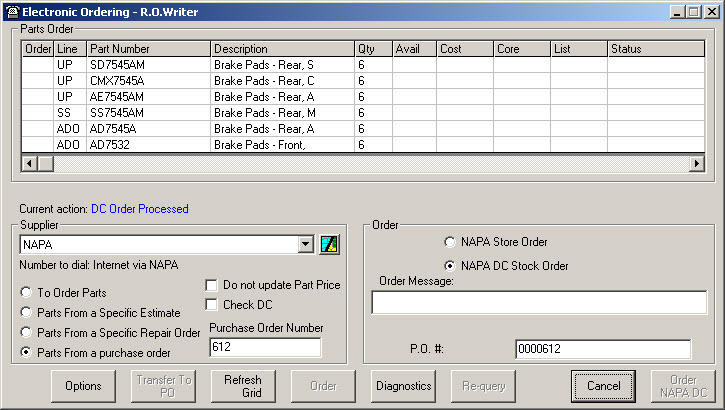Open the Diagnostics button
Screen dimensions: 725x410
[x=403, y=386]
